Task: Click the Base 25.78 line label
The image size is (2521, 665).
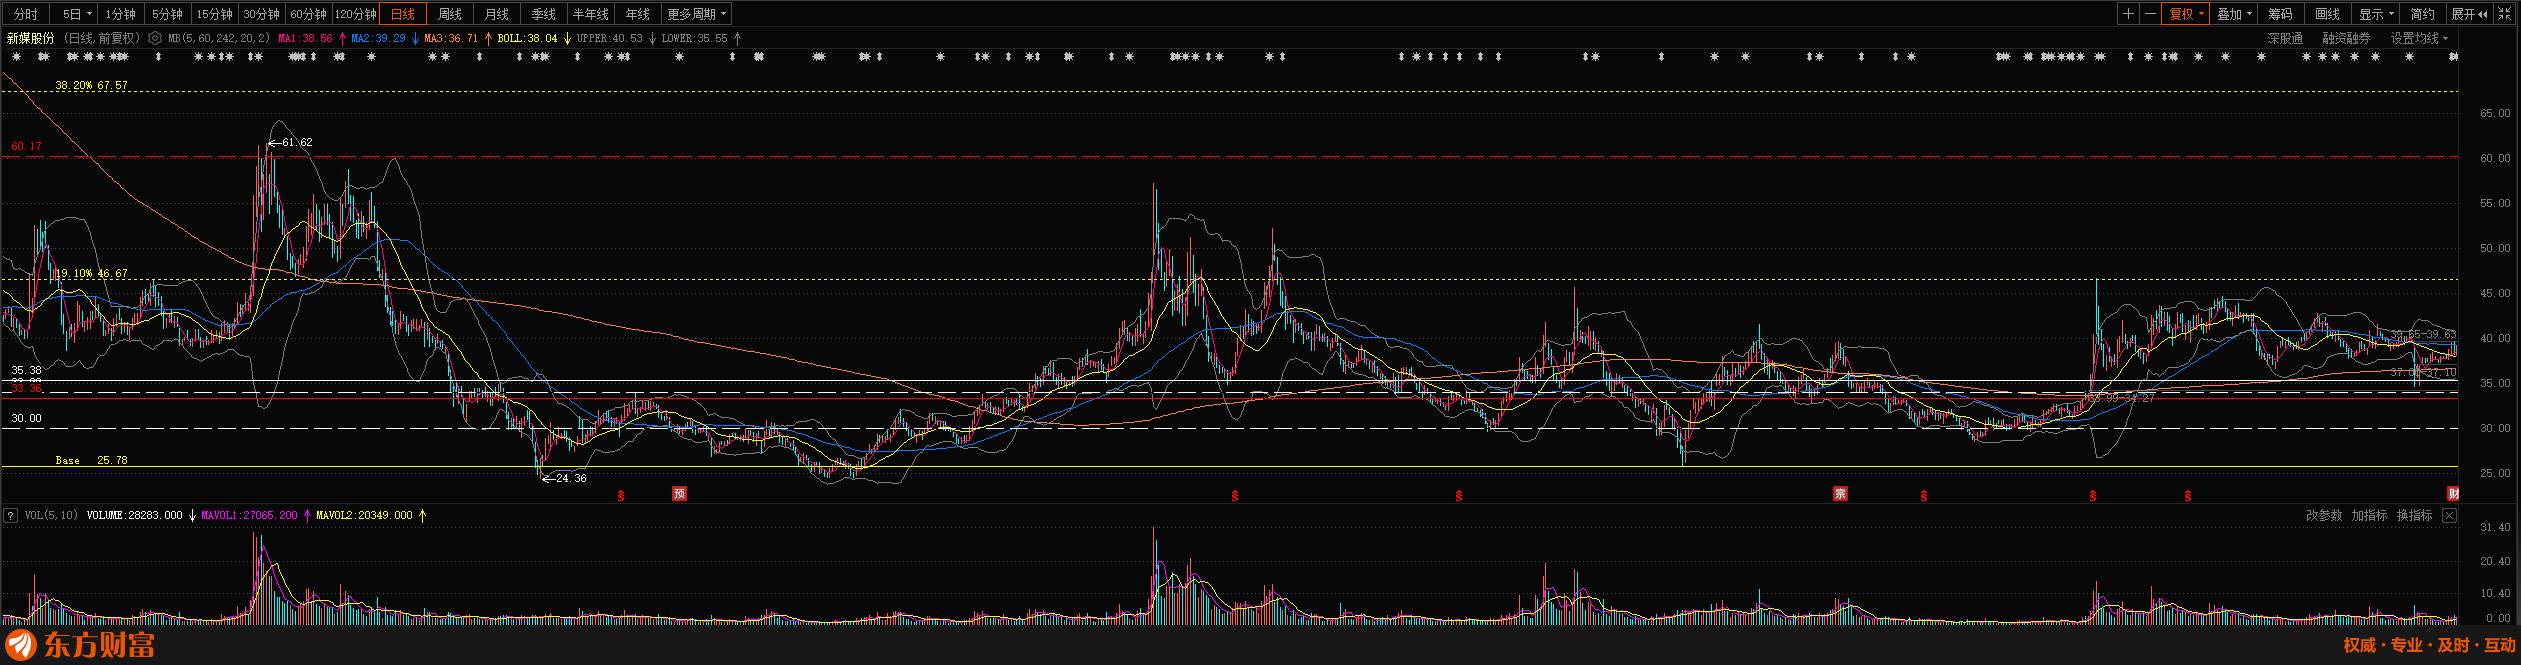Action: (x=91, y=461)
